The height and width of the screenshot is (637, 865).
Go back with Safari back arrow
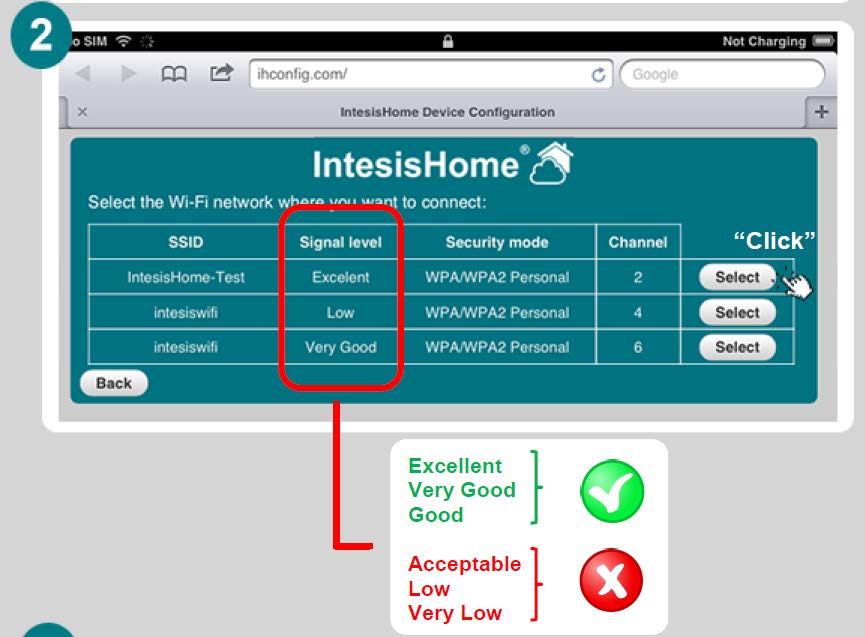click(83, 73)
